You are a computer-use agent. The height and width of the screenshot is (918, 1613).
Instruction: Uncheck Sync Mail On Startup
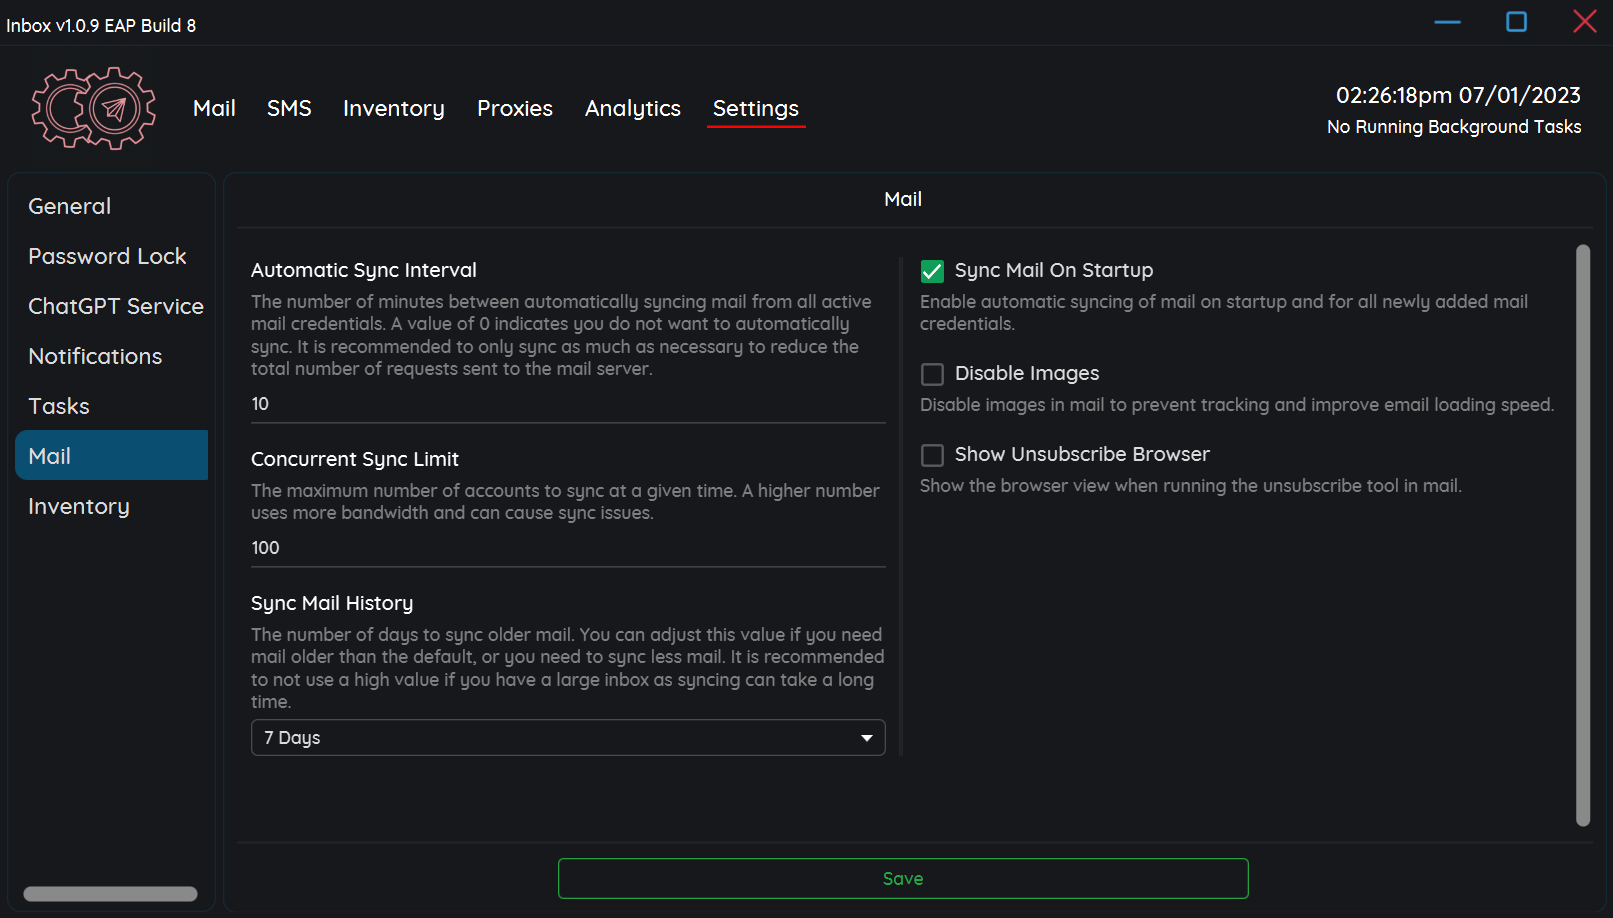pyautogui.click(x=932, y=271)
